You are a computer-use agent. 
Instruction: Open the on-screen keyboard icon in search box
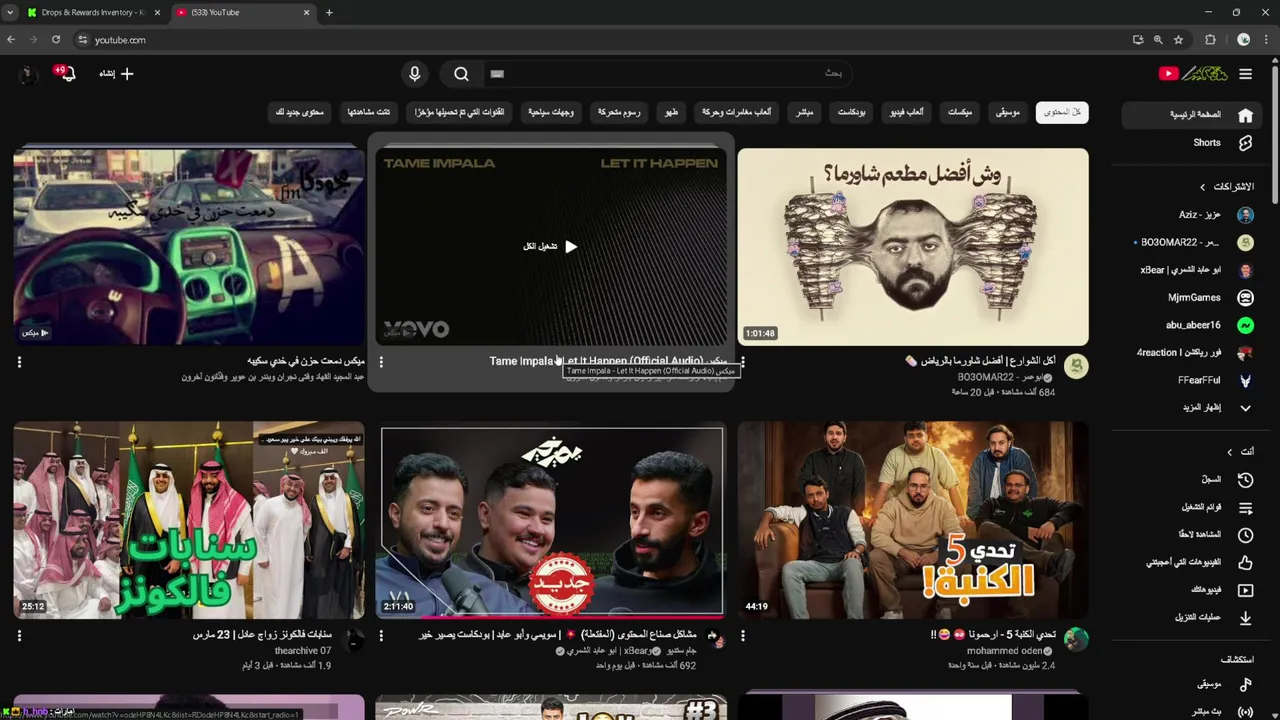pyautogui.click(x=497, y=73)
